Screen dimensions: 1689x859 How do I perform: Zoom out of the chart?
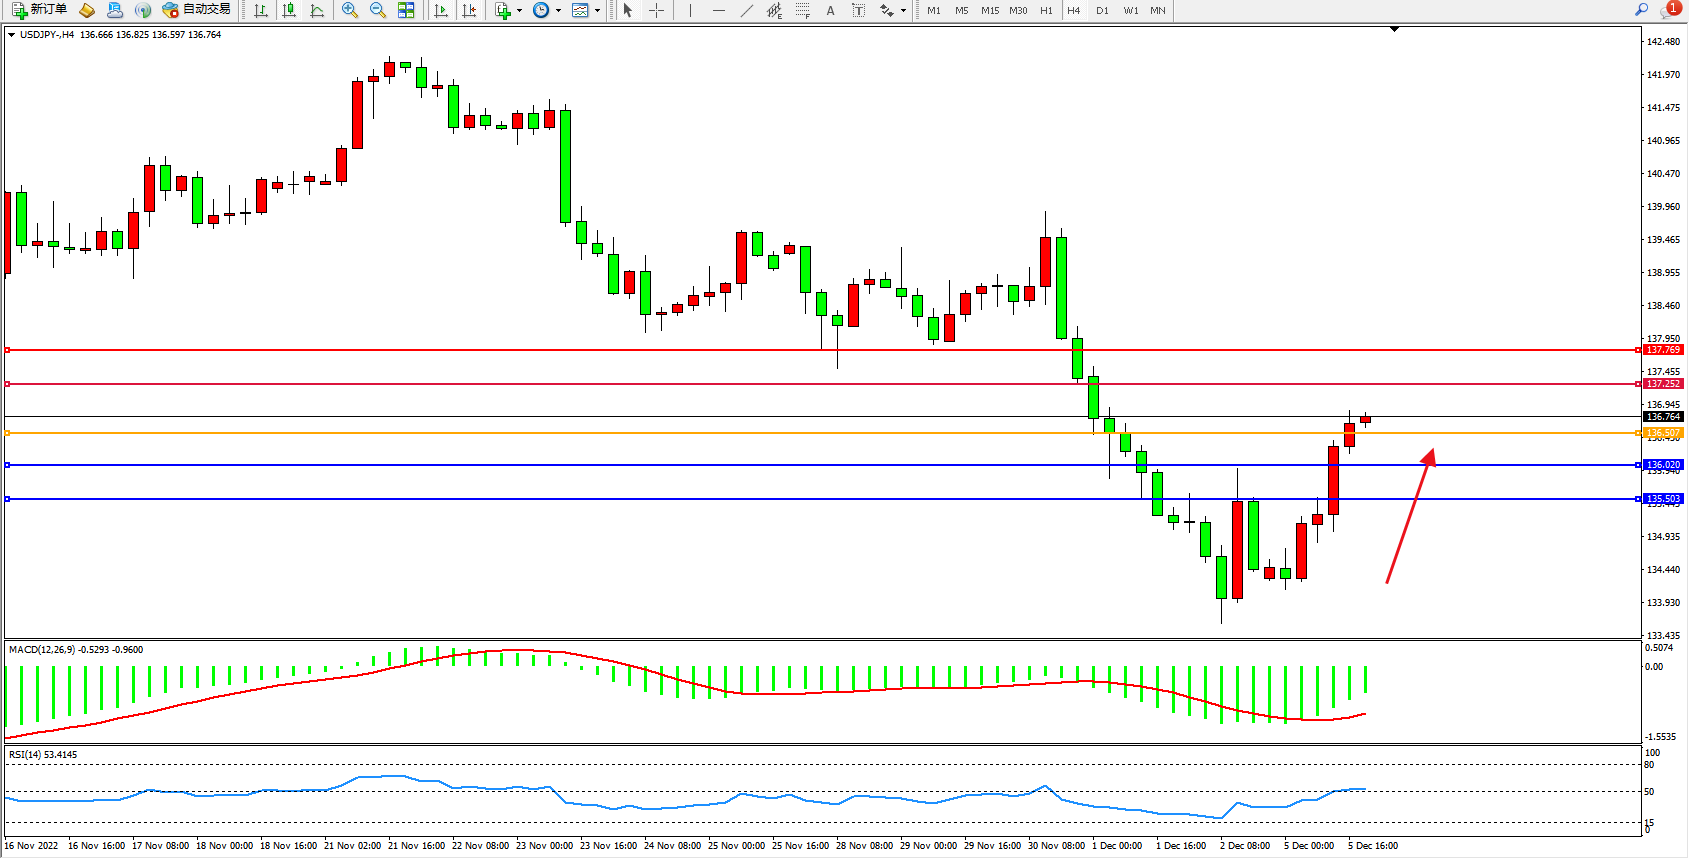pos(378,10)
